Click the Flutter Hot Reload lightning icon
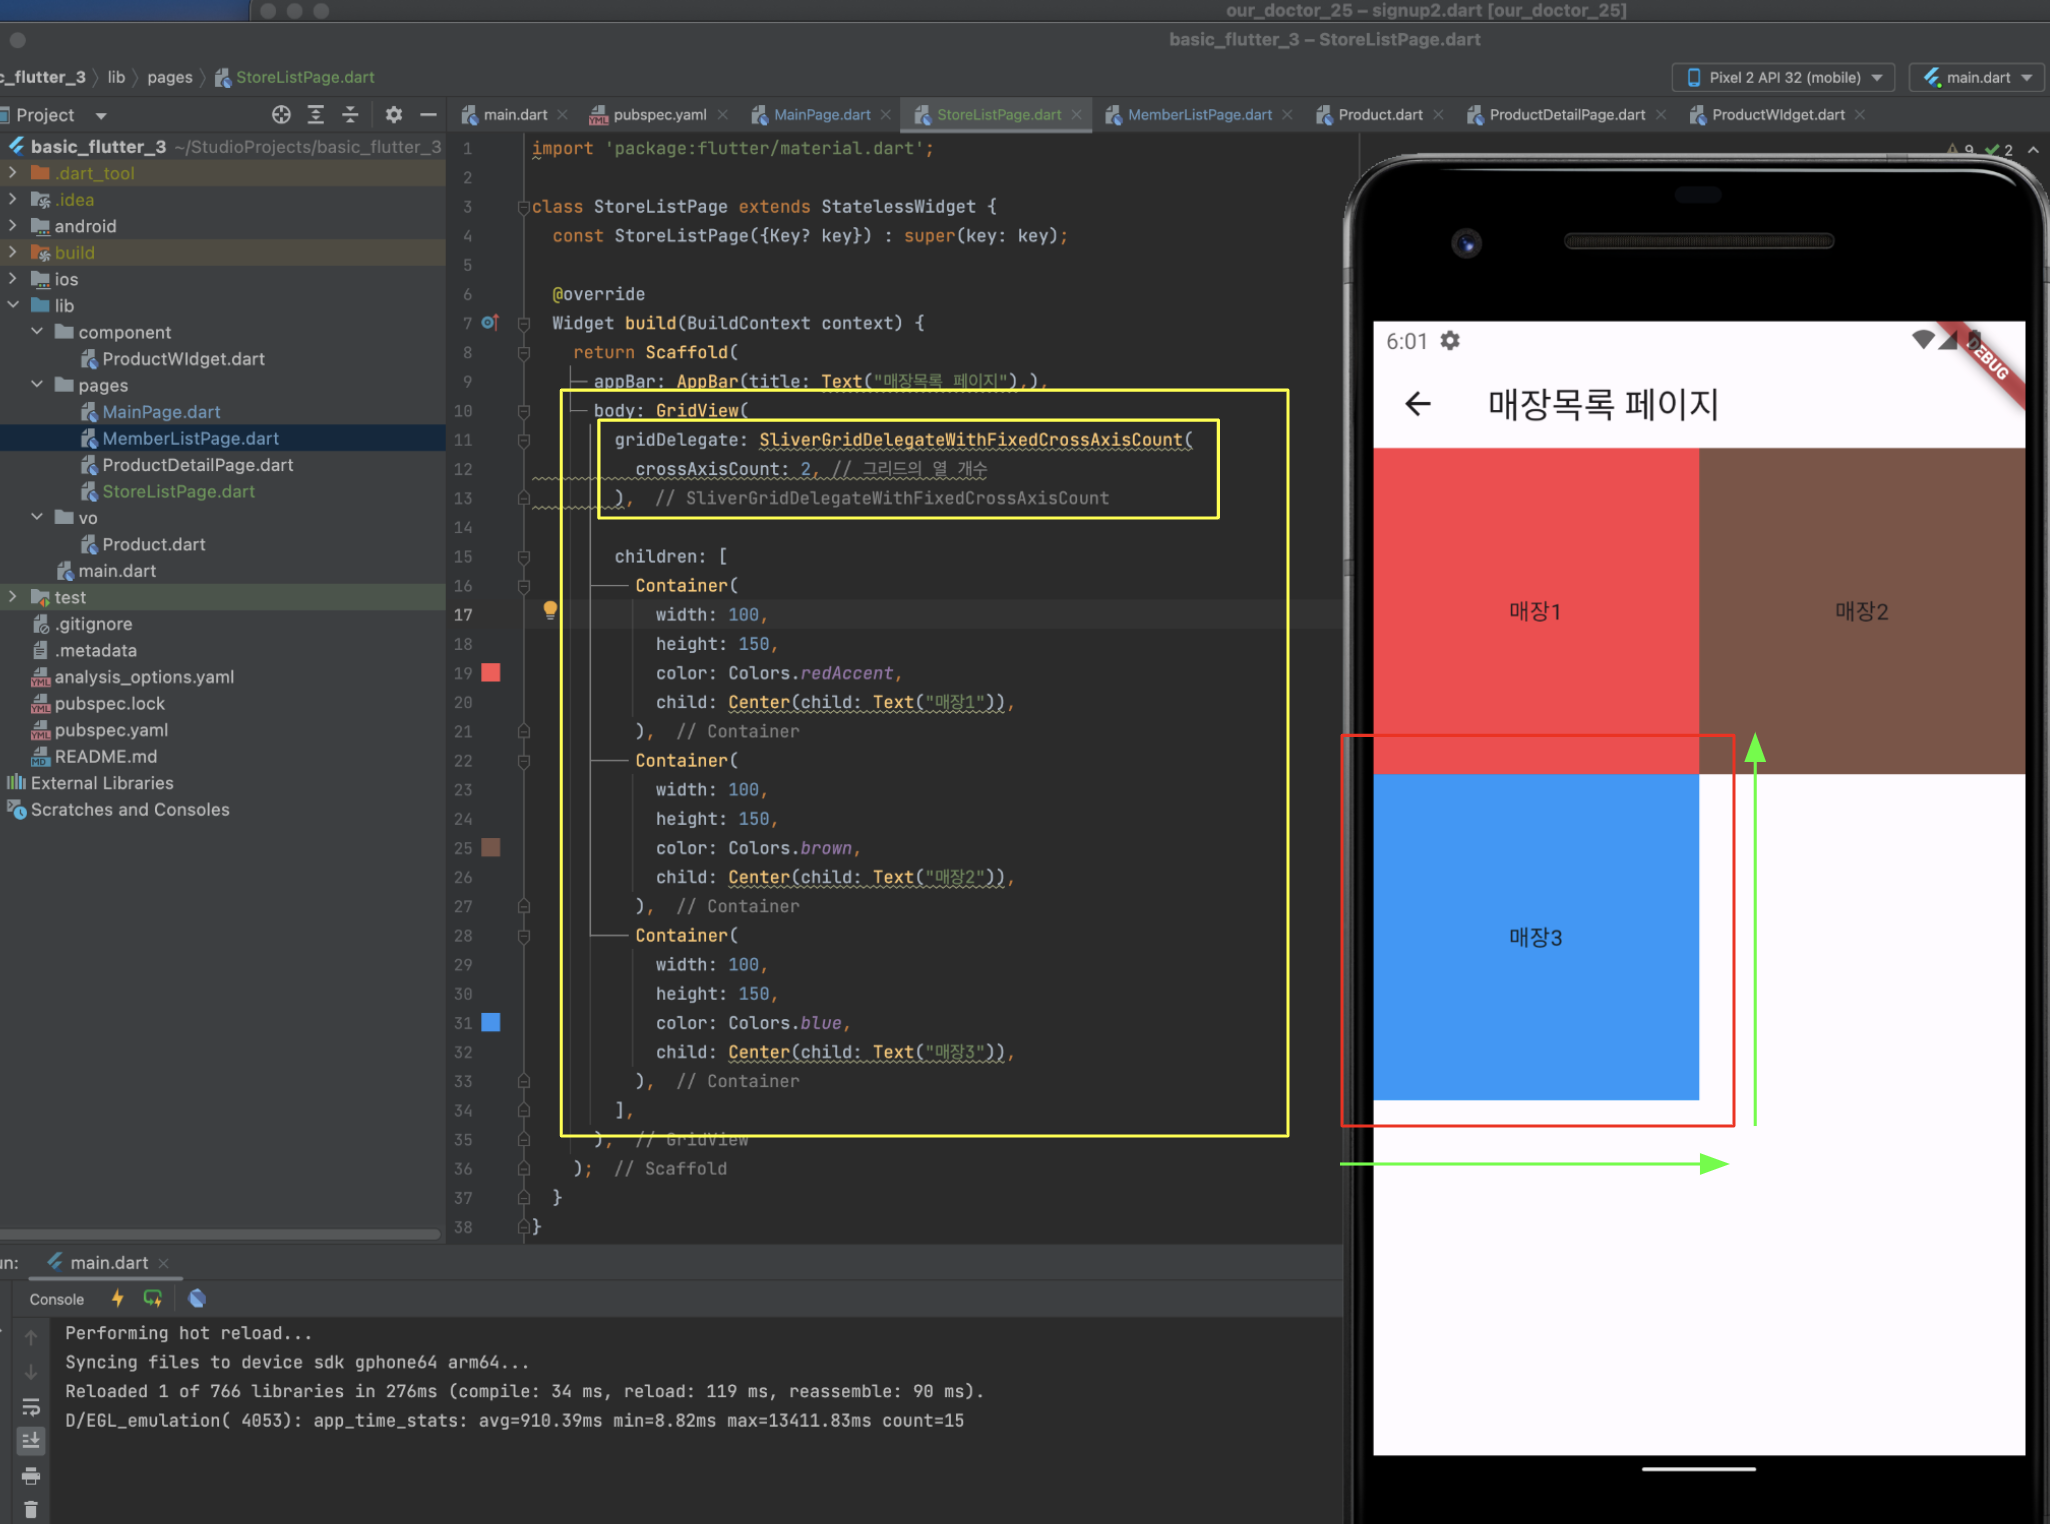Viewport: 2050px width, 1524px height. pyautogui.click(x=118, y=1298)
